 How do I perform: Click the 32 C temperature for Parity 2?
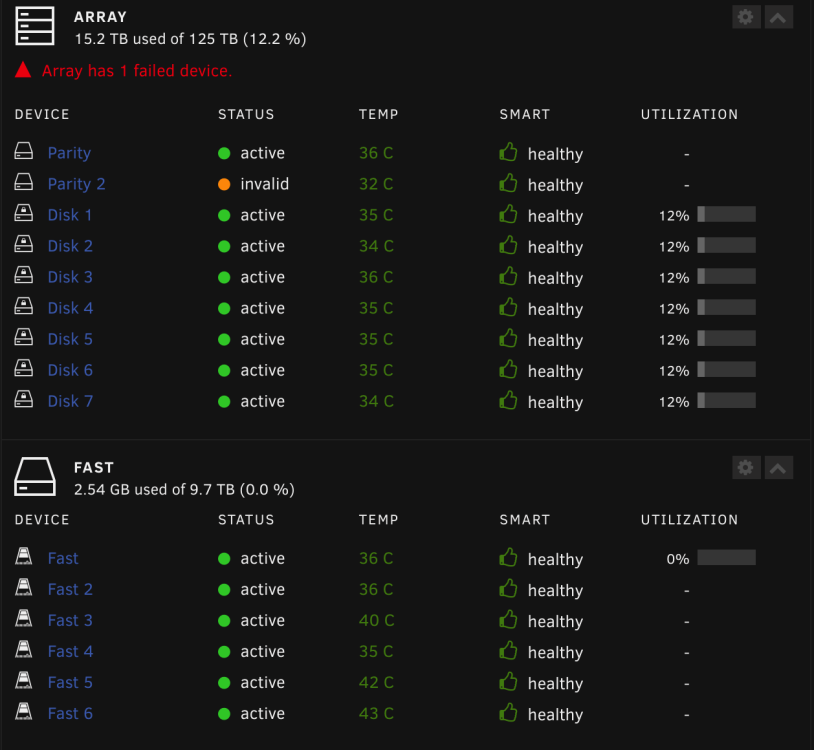pos(376,184)
